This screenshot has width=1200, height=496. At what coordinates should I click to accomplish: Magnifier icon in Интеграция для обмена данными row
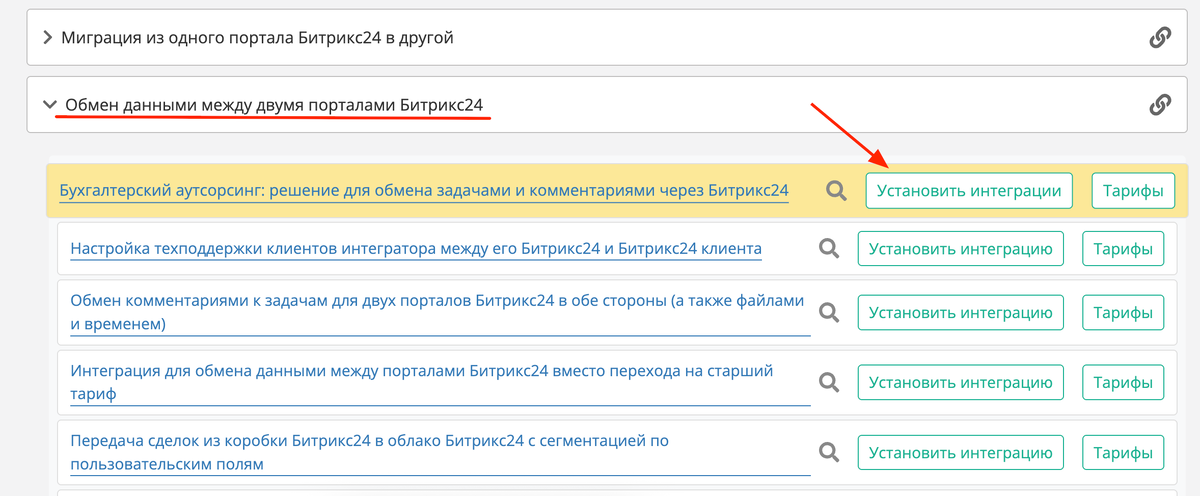coord(828,382)
